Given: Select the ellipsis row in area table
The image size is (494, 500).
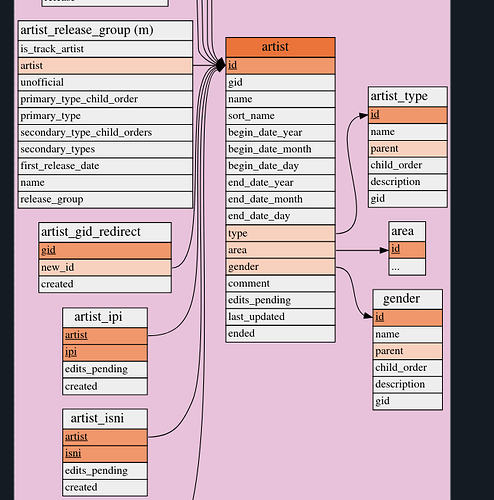Looking at the screenshot, I should (407, 267).
